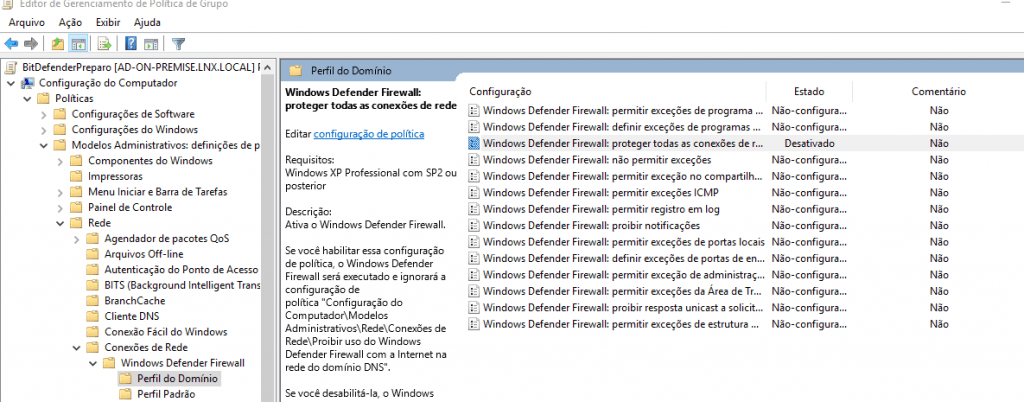Select Arquivos Off-line in the tree
Image resolution: width=1024 pixels, height=402 pixels.
144,255
